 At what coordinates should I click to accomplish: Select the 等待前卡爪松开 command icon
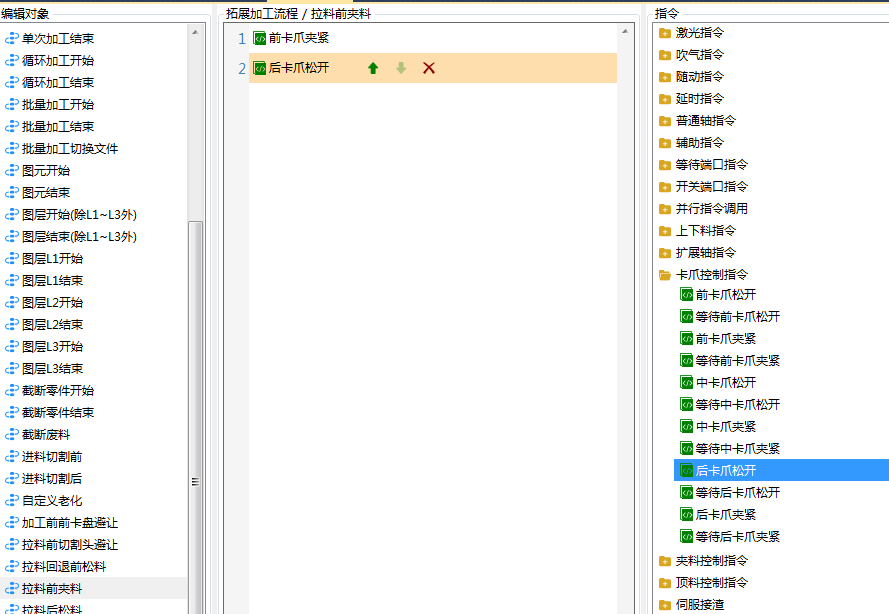687,316
